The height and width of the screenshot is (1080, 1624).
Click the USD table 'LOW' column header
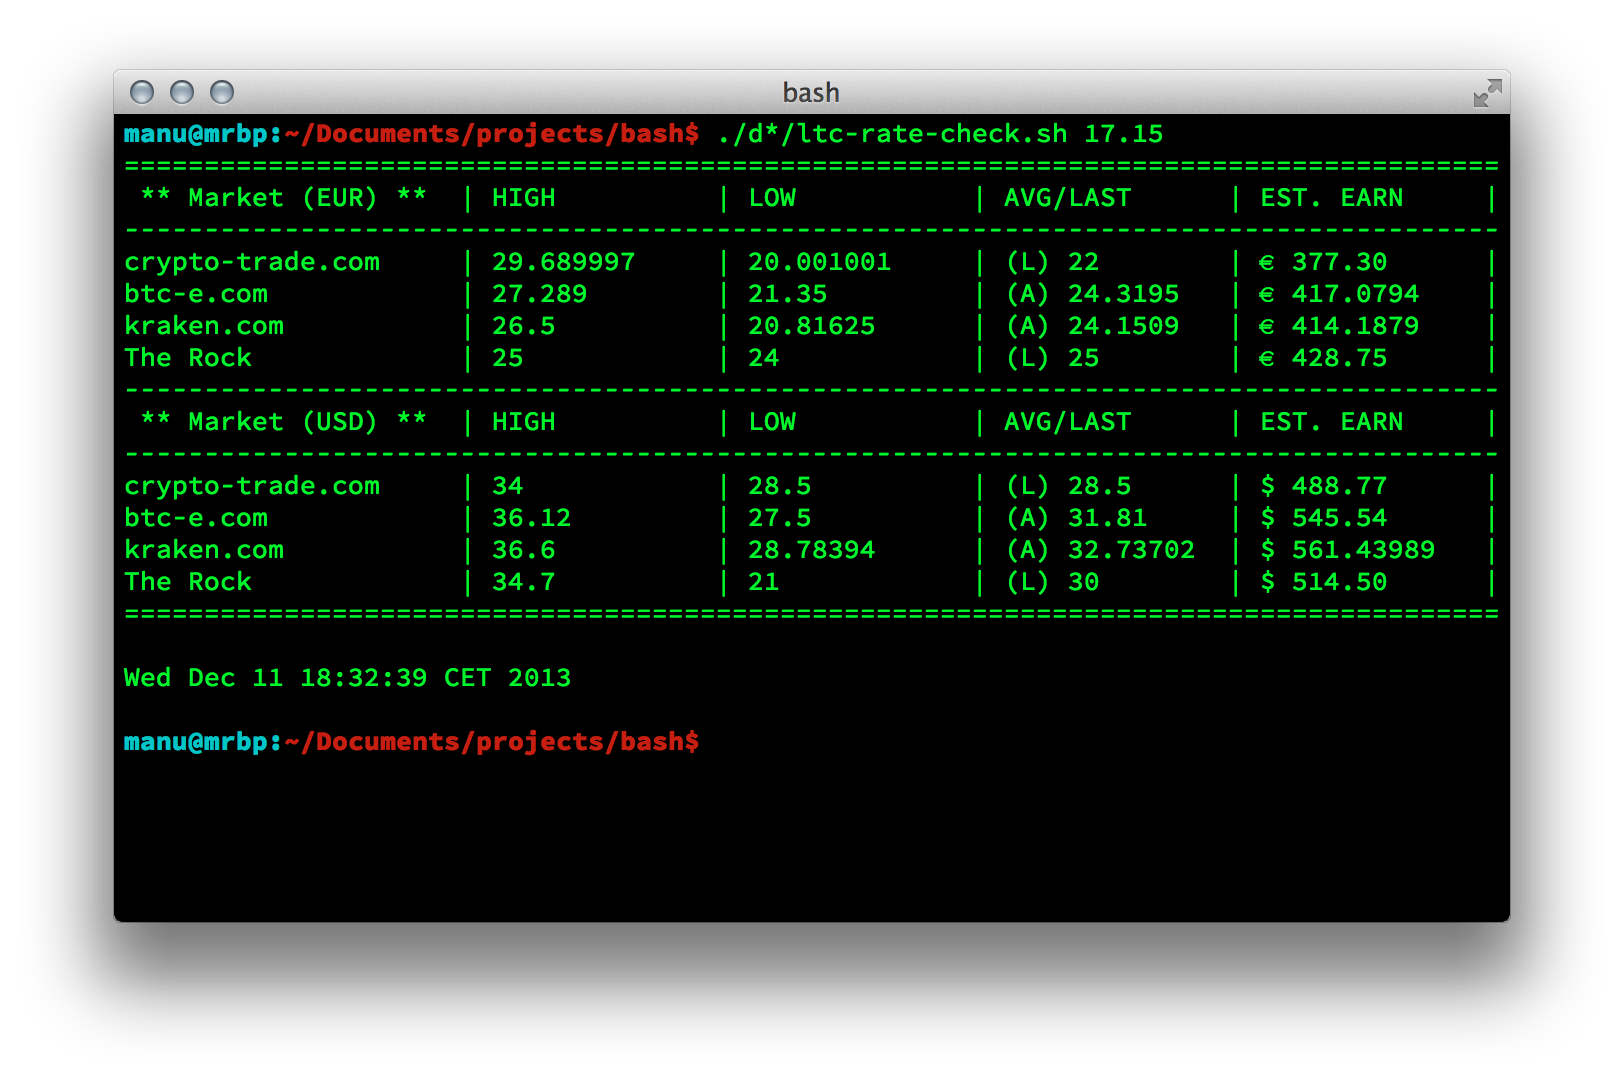click(x=772, y=422)
